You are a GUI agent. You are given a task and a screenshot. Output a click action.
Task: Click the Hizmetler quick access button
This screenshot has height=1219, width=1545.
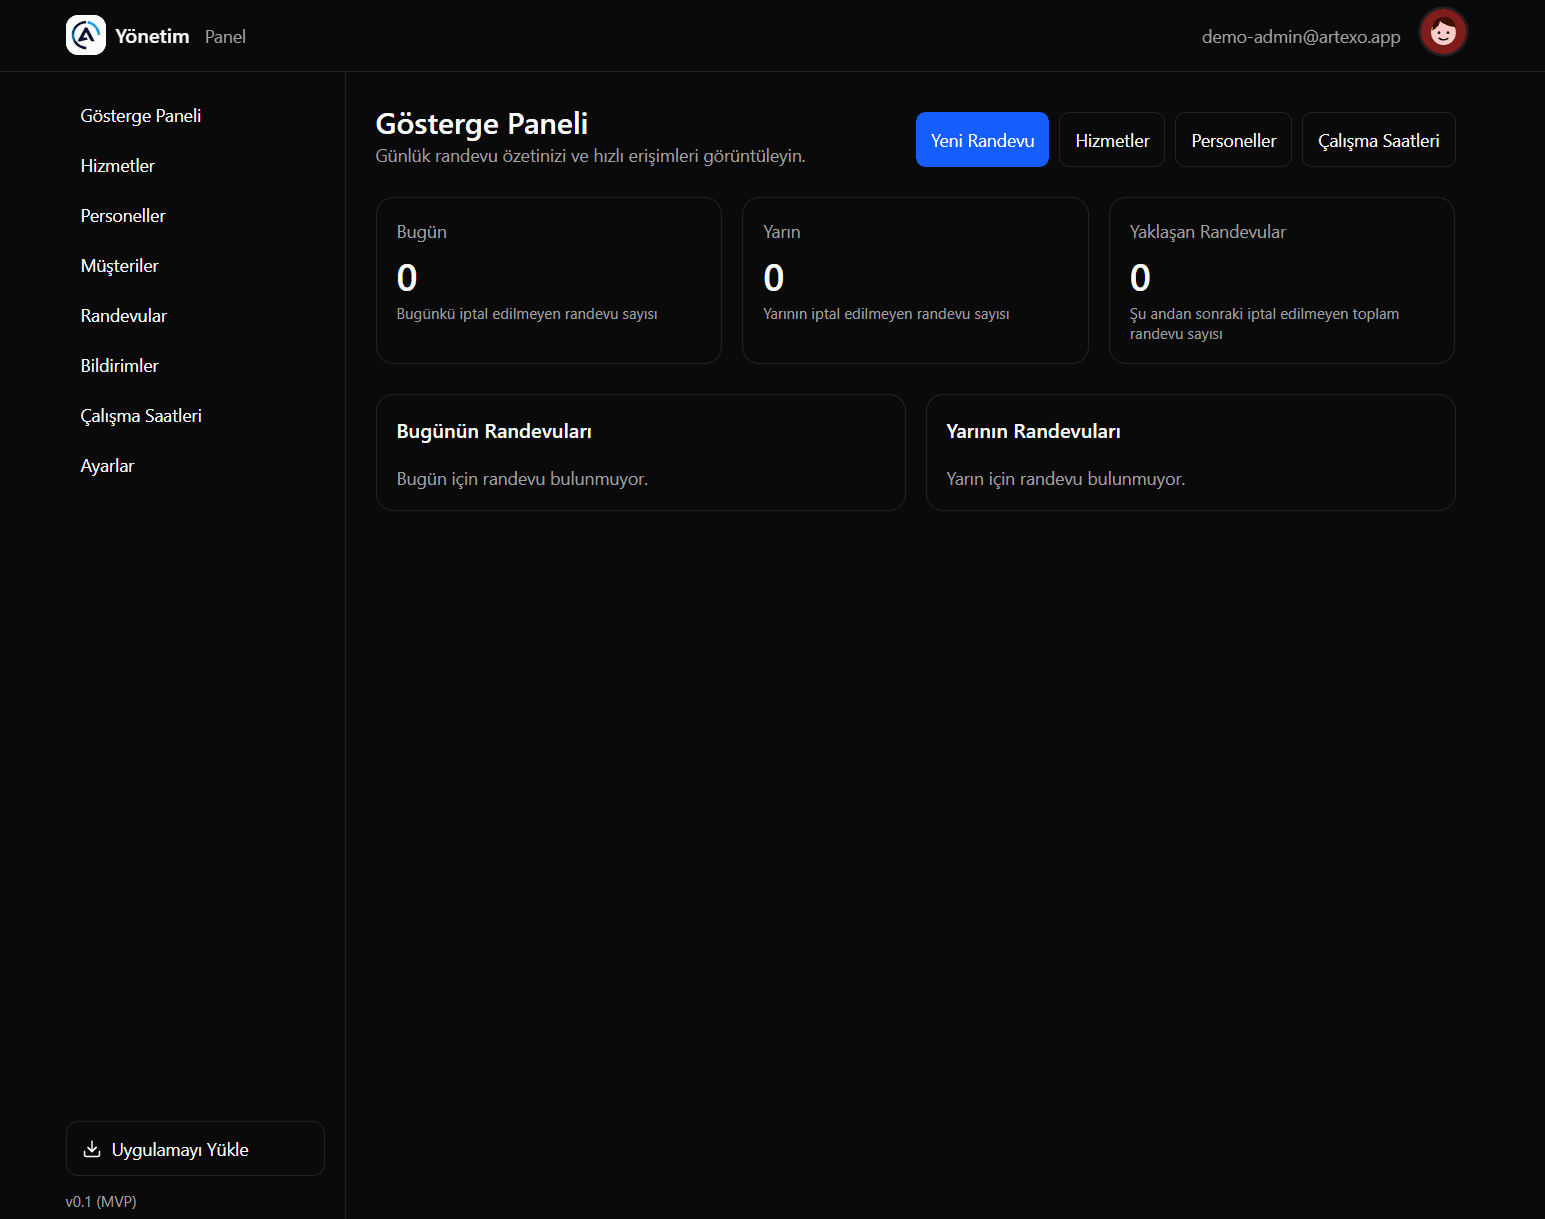click(1112, 140)
